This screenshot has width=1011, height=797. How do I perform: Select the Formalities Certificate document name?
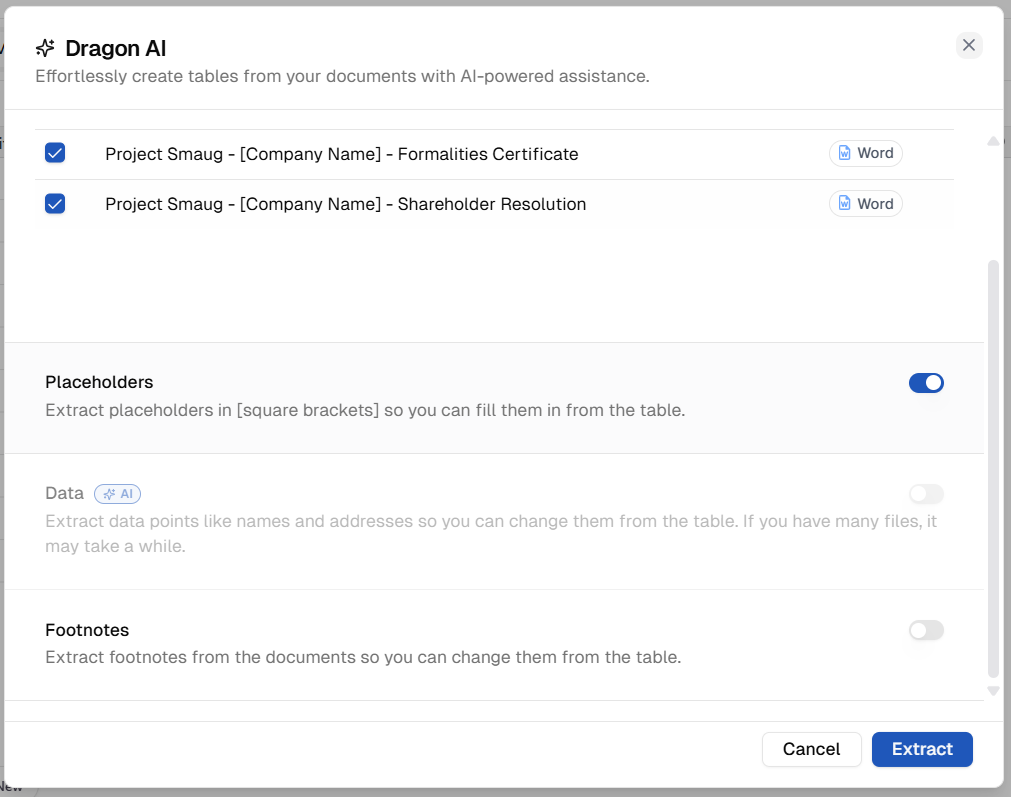(x=342, y=154)
